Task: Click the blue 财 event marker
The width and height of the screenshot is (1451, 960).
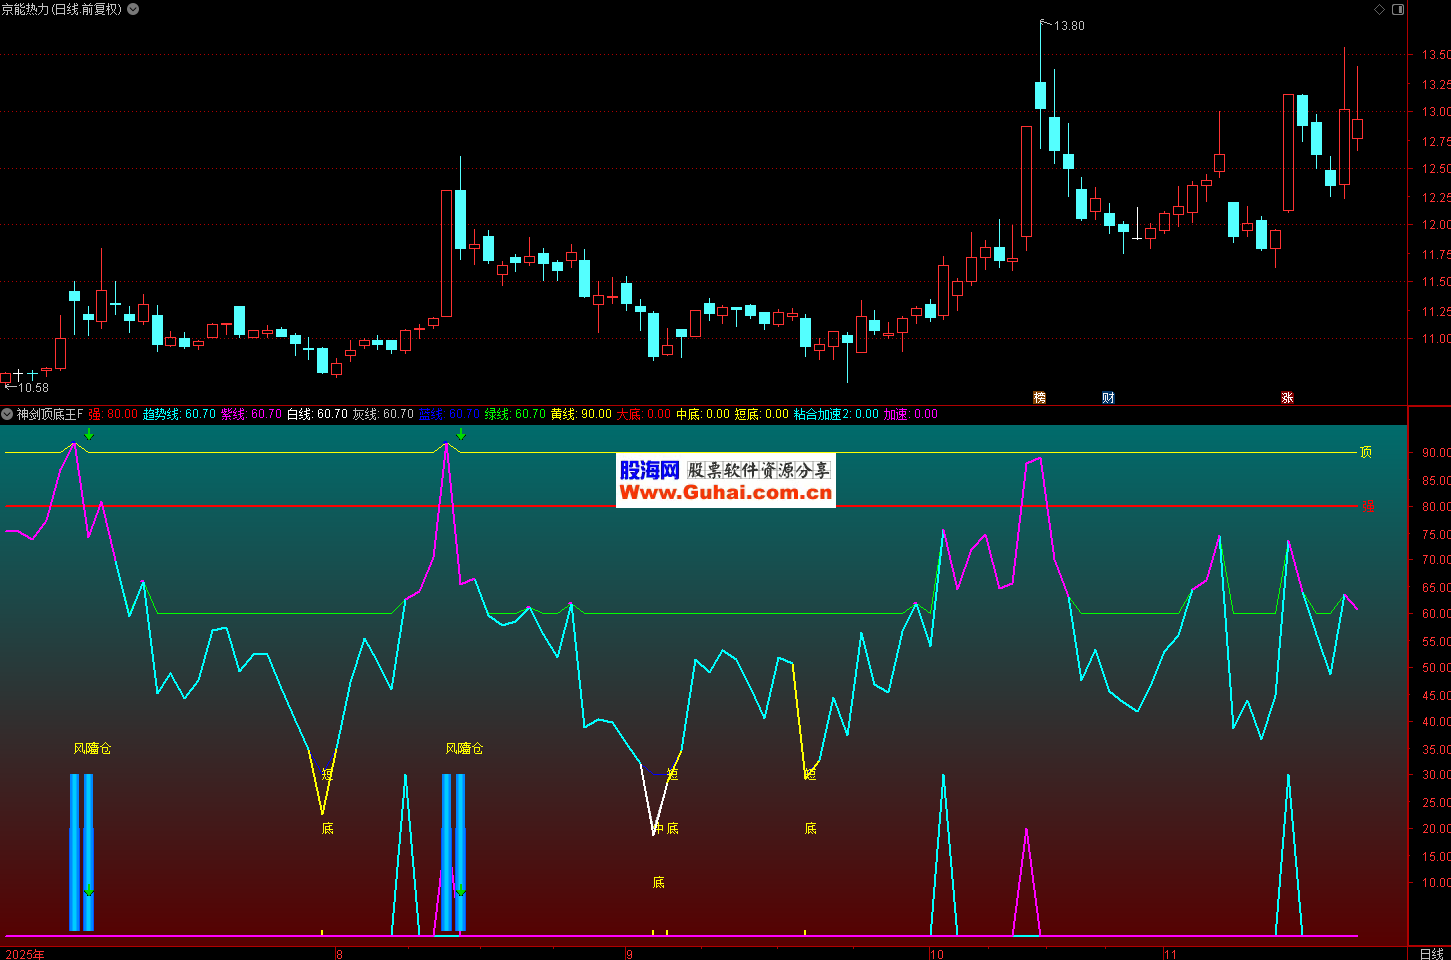Action: tap(1108, 398)
